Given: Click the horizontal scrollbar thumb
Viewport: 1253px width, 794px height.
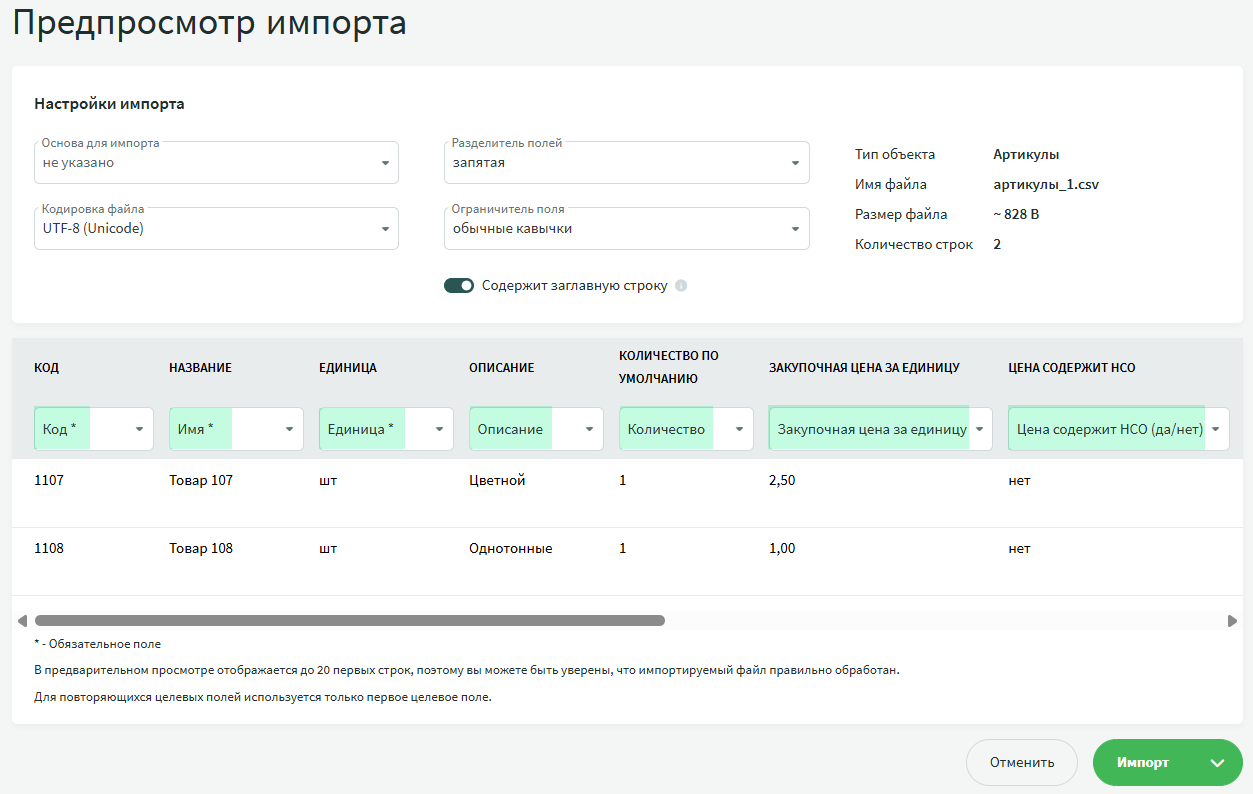Looking at the screenshot, I should (x=350, y=621).
